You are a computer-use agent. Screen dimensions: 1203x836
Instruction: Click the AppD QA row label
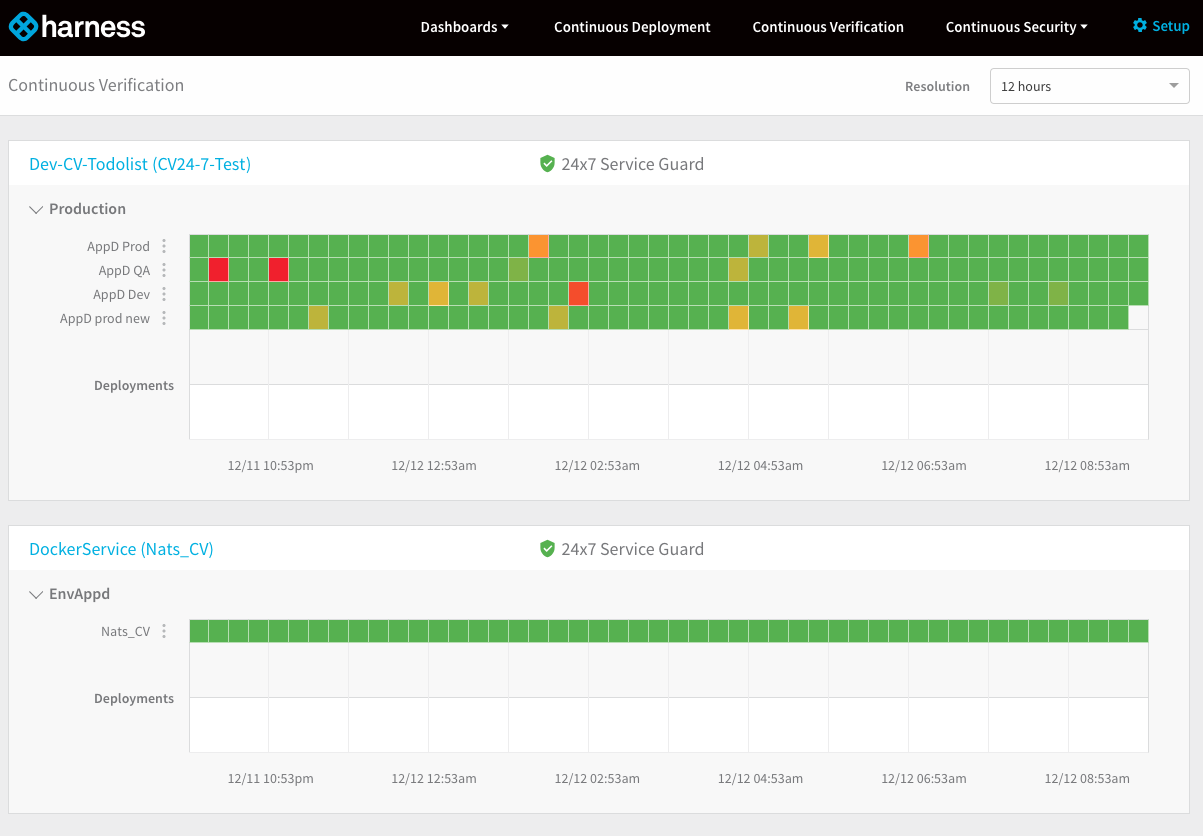(124, 270)
